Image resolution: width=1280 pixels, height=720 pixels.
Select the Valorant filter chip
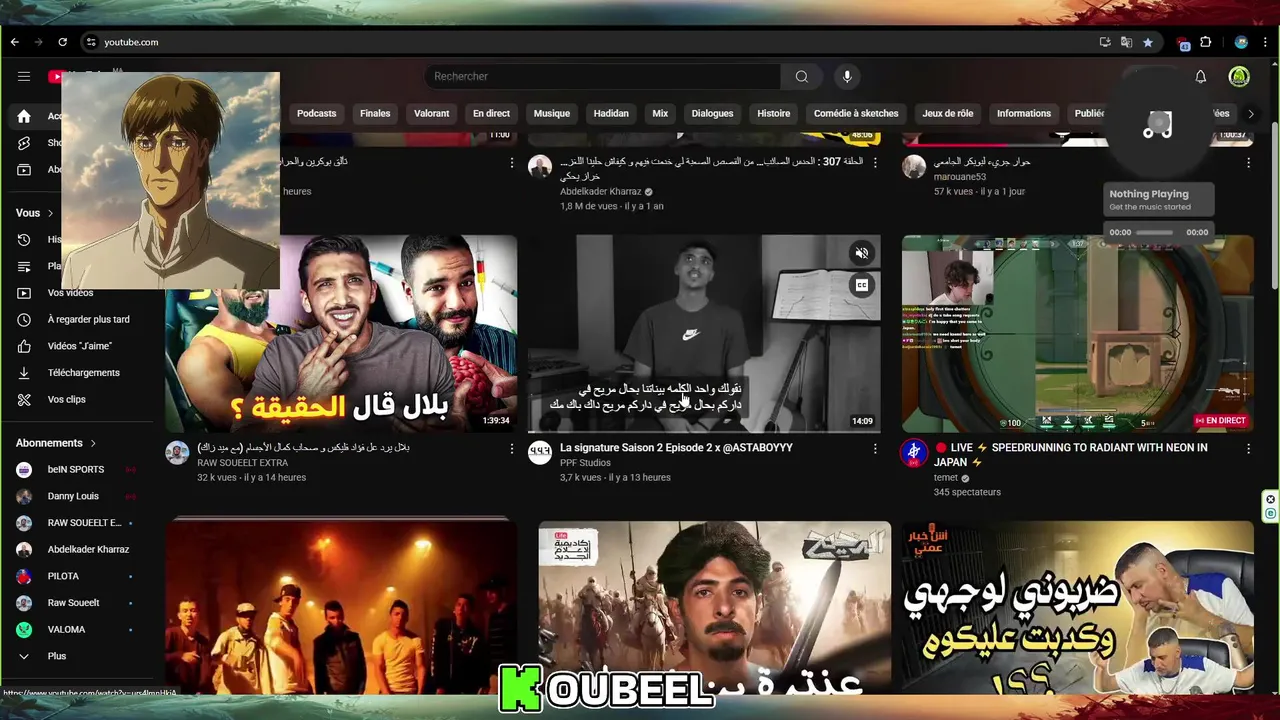coord(431,113)
